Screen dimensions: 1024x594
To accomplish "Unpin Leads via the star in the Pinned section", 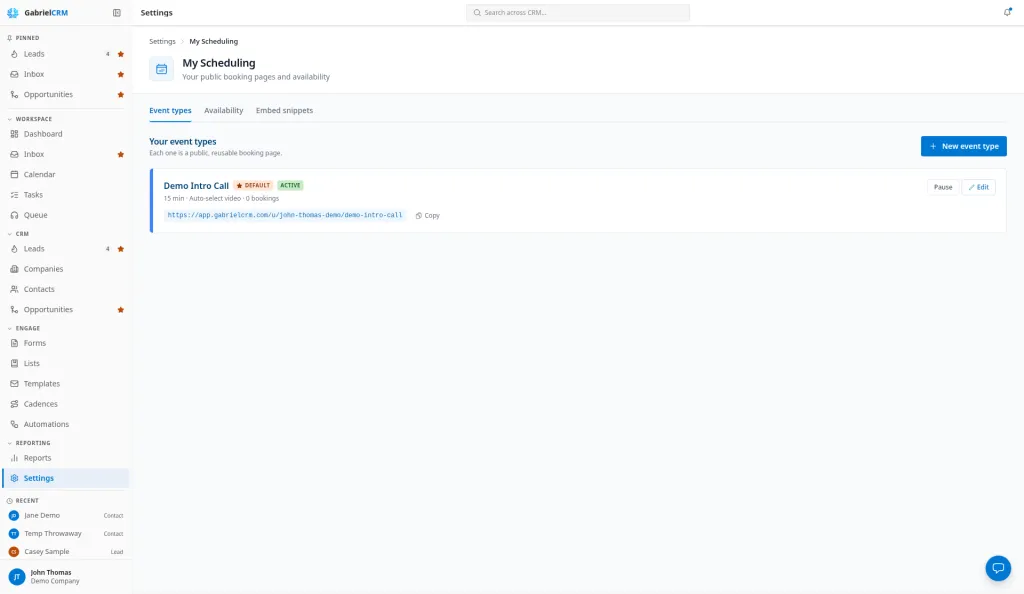I will tap(121, 54).
